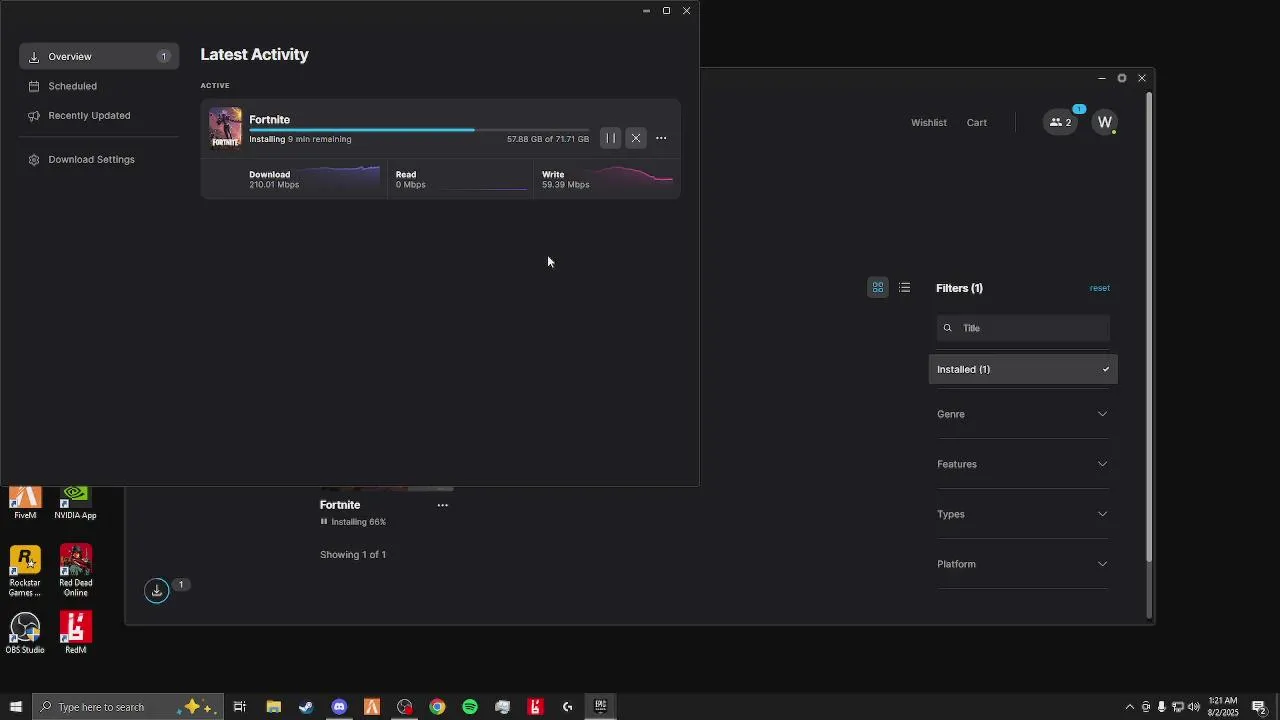Open Discord from the taskbar
The height and width of the screenshot is (720, 1280).
click(x=339, y=707)
